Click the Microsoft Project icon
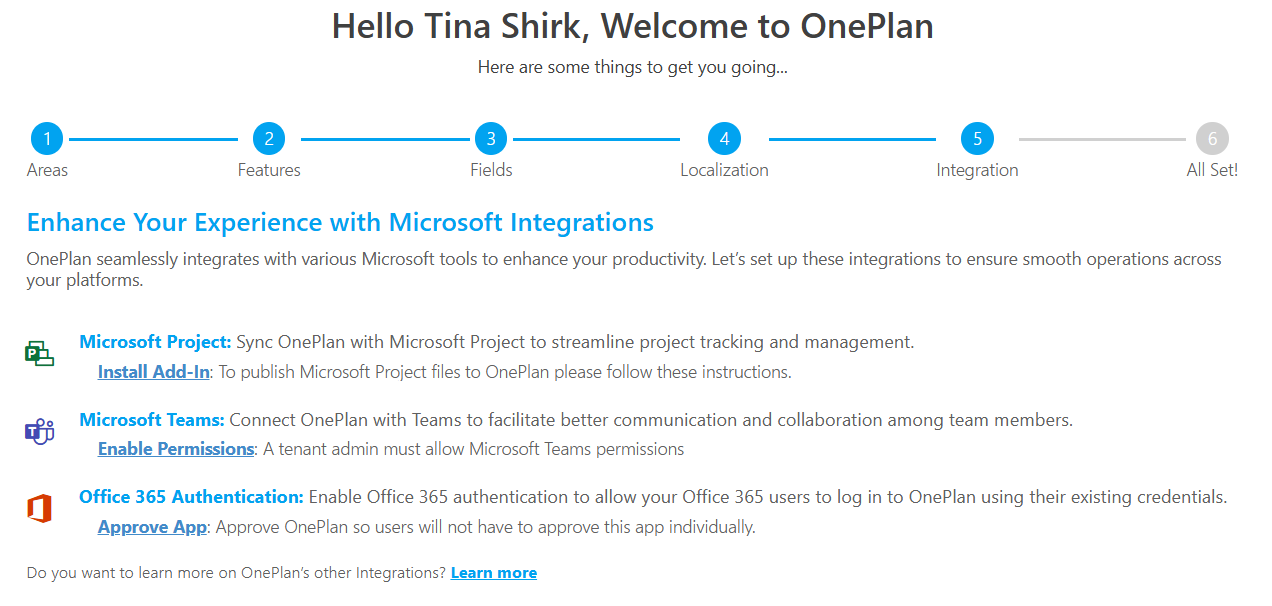 (x=39, y=353)
